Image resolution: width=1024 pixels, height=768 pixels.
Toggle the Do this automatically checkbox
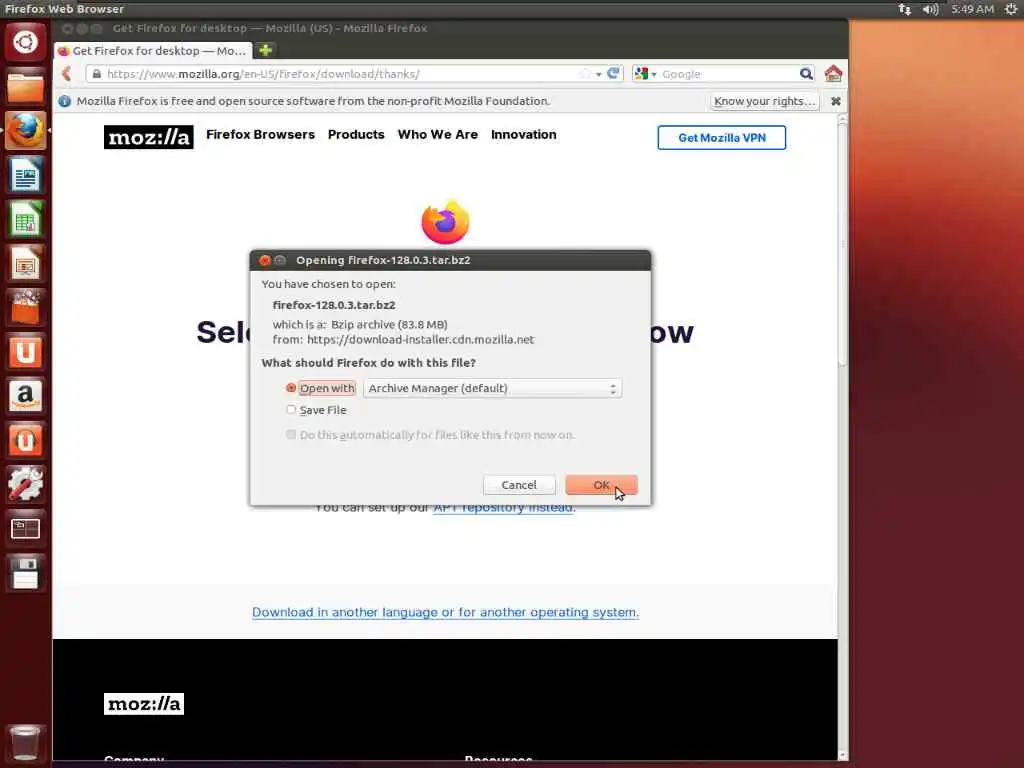pyautogui.click(x=291, y=434)
